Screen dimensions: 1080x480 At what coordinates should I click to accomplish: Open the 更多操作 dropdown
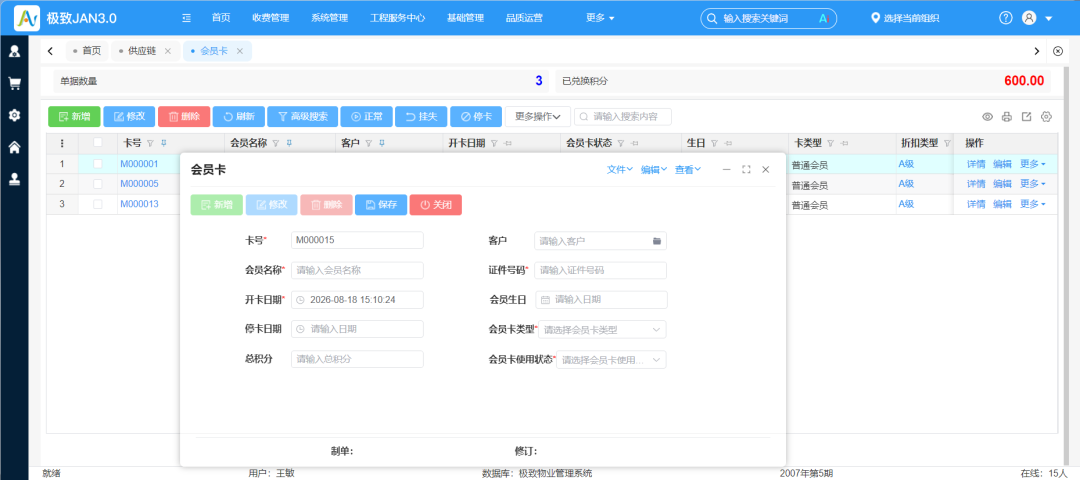click(538, 116)
